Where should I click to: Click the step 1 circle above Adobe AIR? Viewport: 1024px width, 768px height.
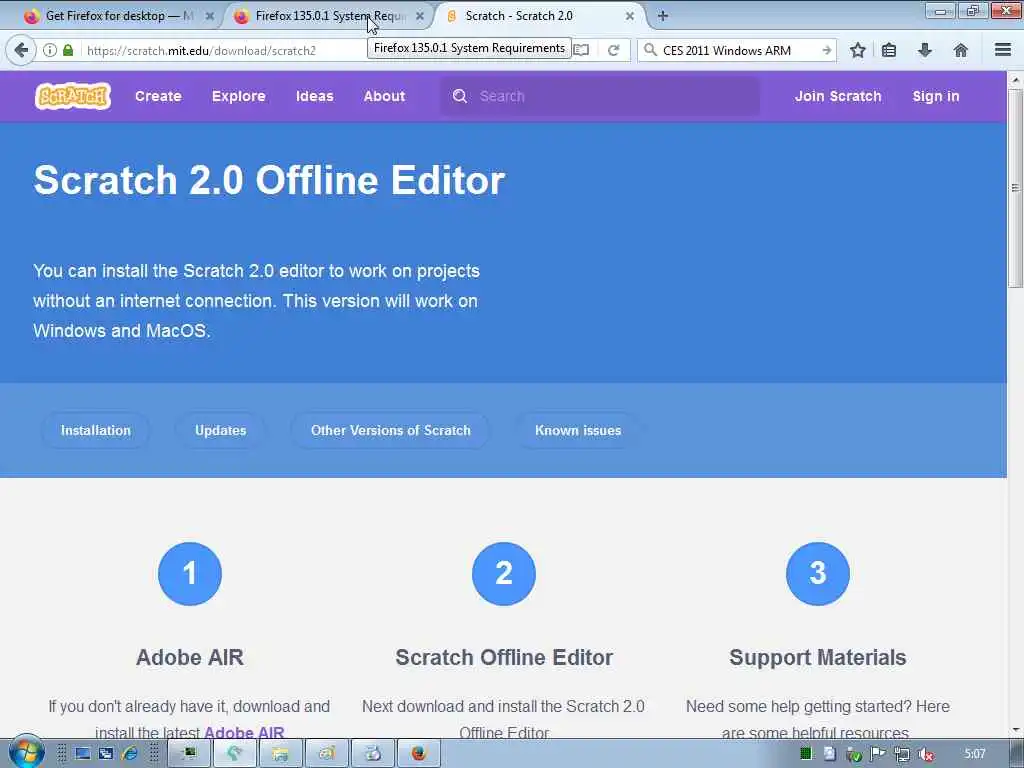(189, 573)
